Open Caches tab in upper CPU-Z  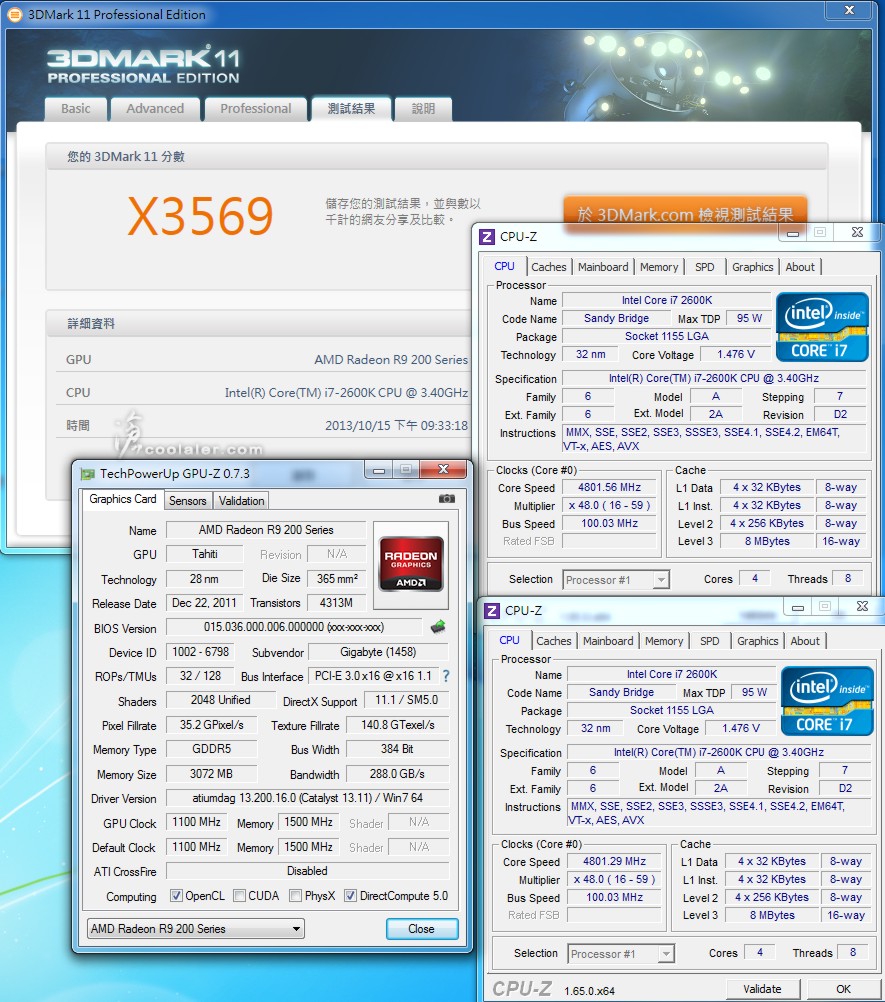[548, 267]
